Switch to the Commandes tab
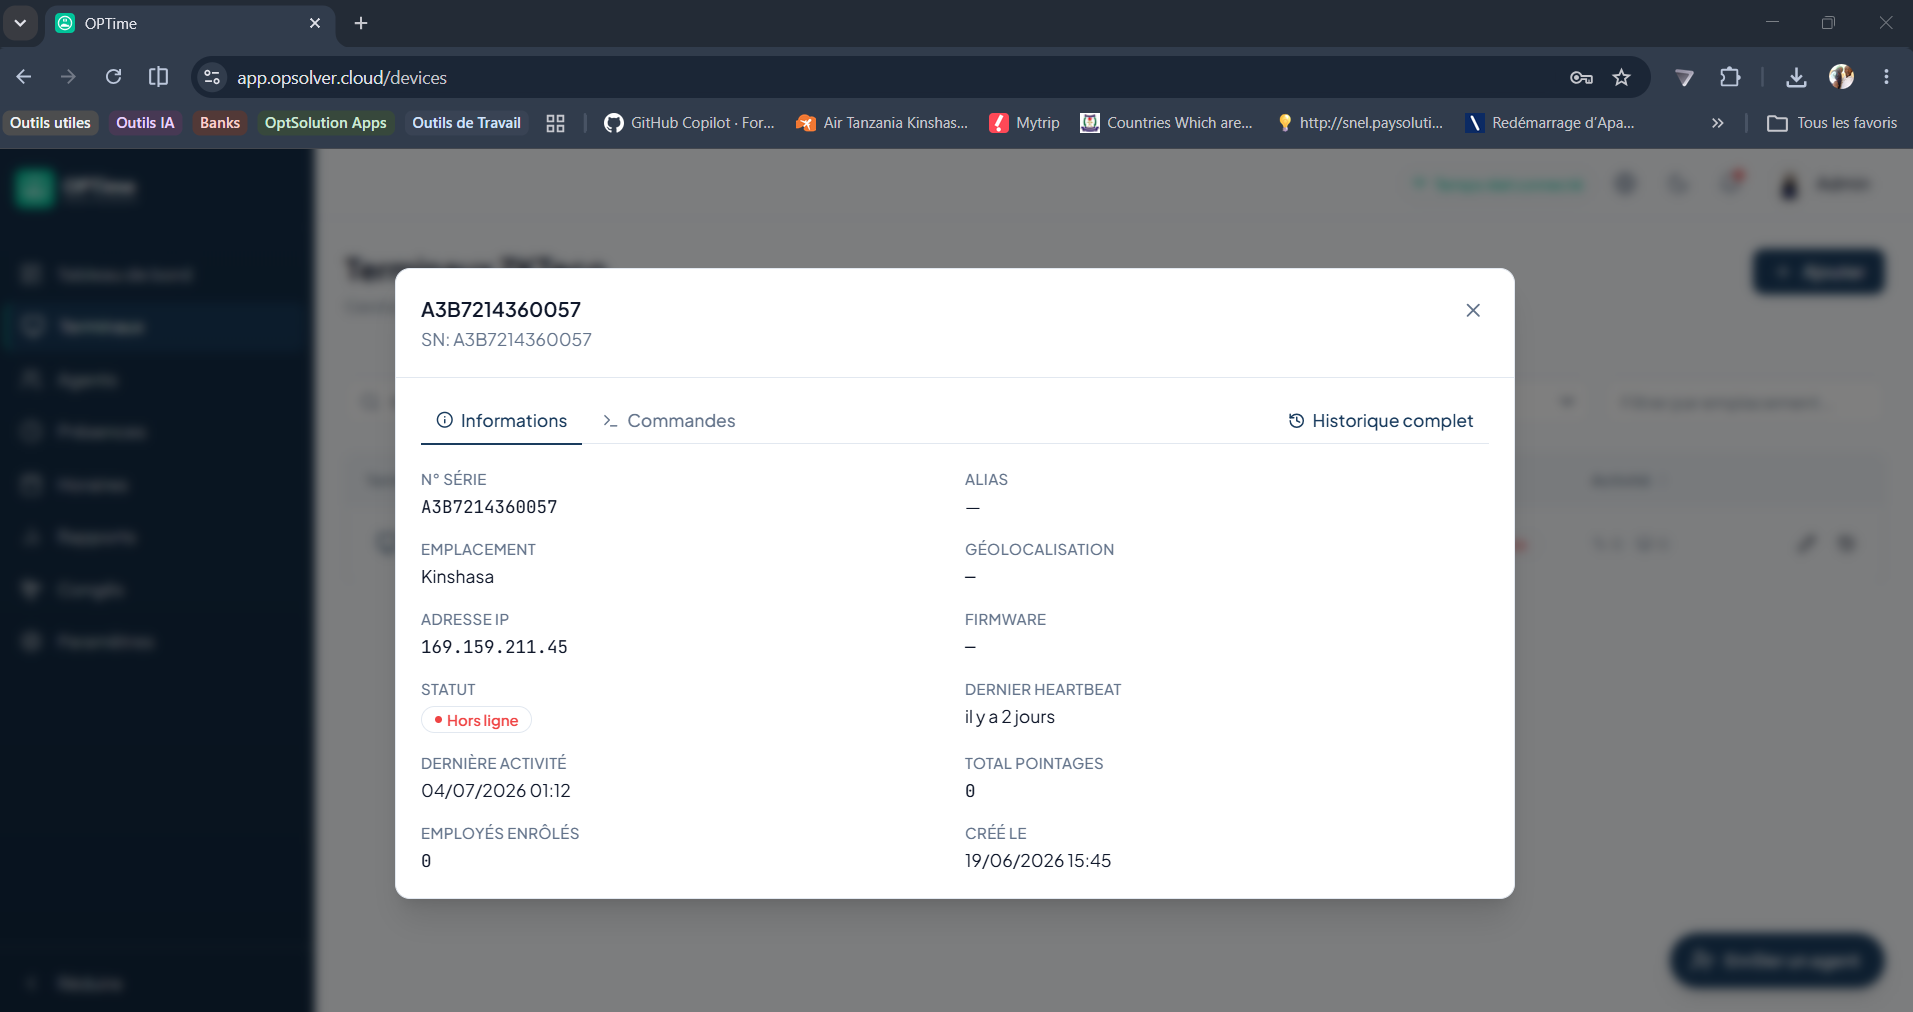The image size is (1913, 1012). tap(669, 421)
